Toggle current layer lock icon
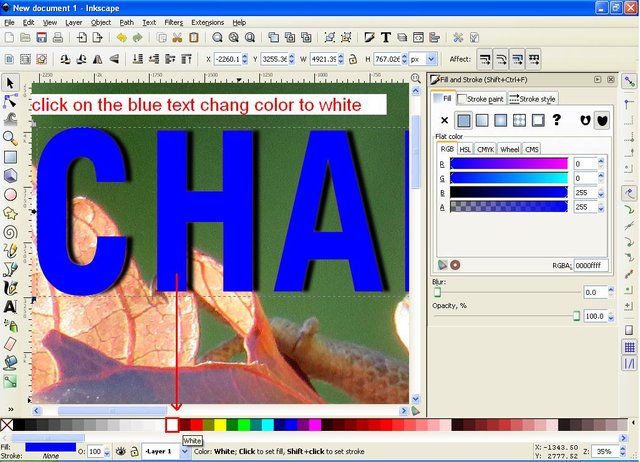This screenshot has width=640, height=462. coord(134,451)
